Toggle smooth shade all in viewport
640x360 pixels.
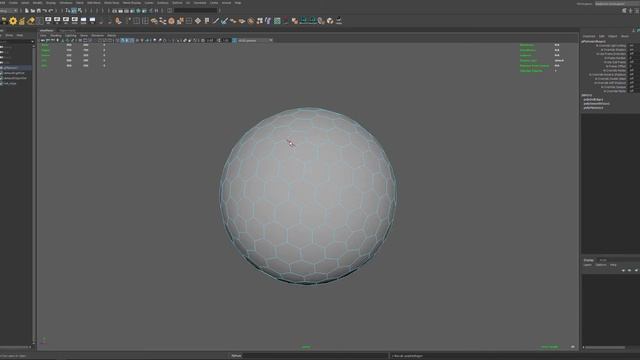(x=122, y=40)
